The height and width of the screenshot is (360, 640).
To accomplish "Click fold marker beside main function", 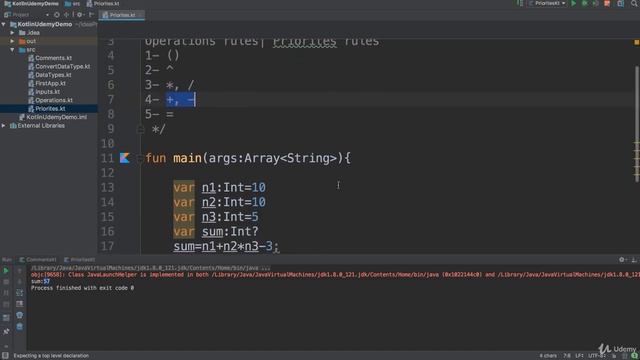I will (140, 158).
